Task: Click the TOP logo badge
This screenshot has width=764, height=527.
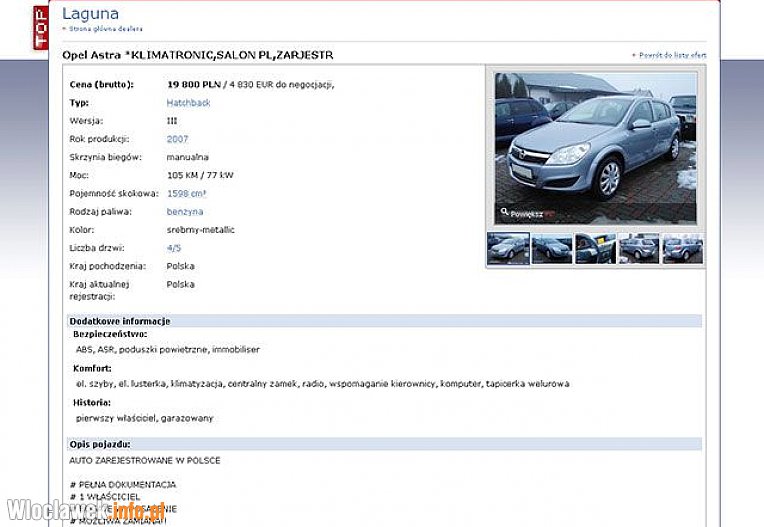Action: pyautogui.click(x=41, y=28)
